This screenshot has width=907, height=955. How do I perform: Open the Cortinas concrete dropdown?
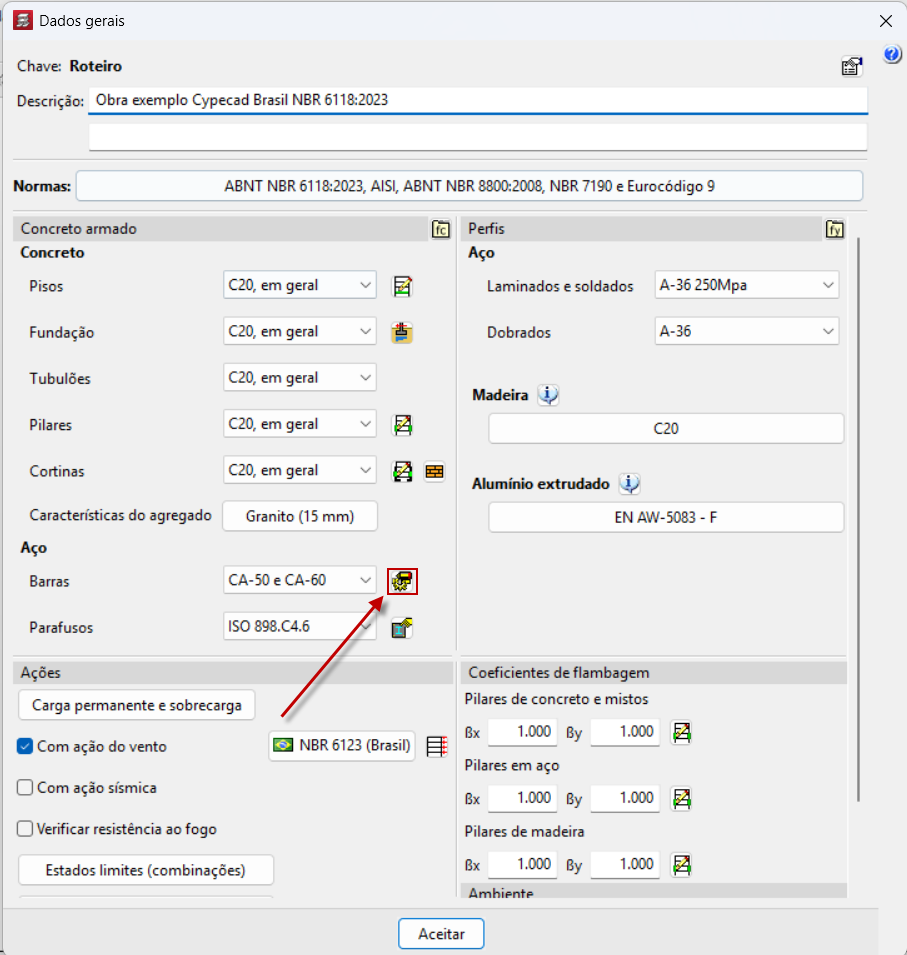[300, 470]
